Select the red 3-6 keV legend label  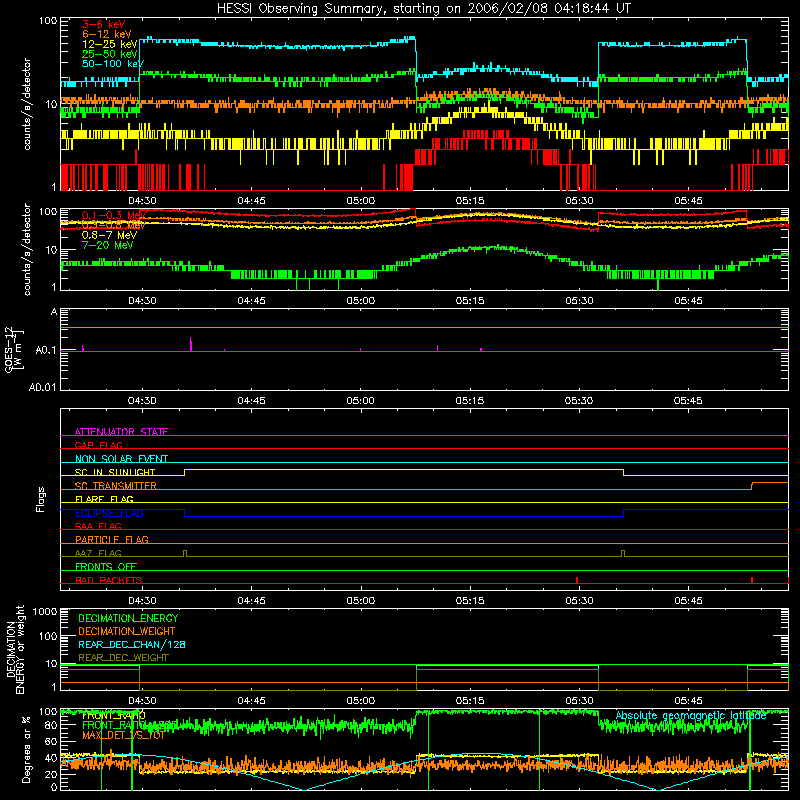tap(103, 24)
